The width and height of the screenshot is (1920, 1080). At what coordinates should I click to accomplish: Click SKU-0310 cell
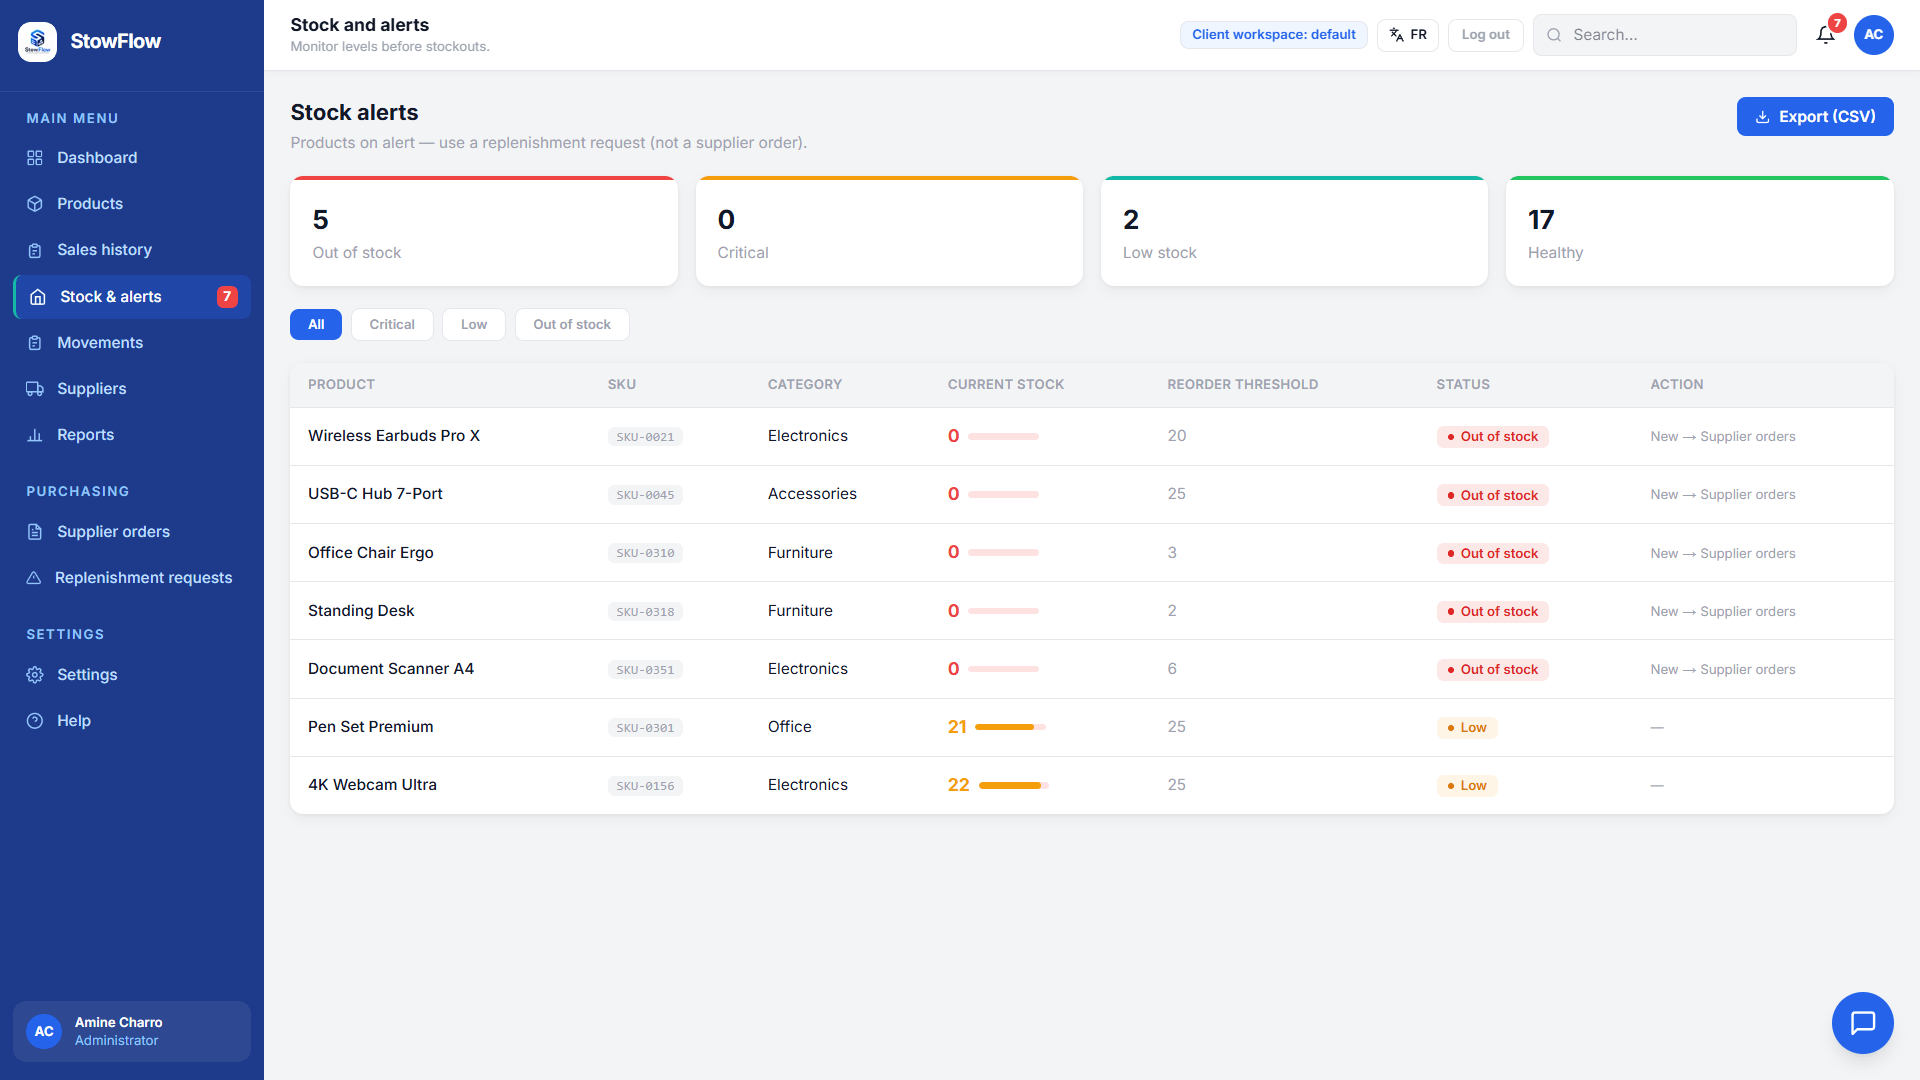[x=645, y=554]
